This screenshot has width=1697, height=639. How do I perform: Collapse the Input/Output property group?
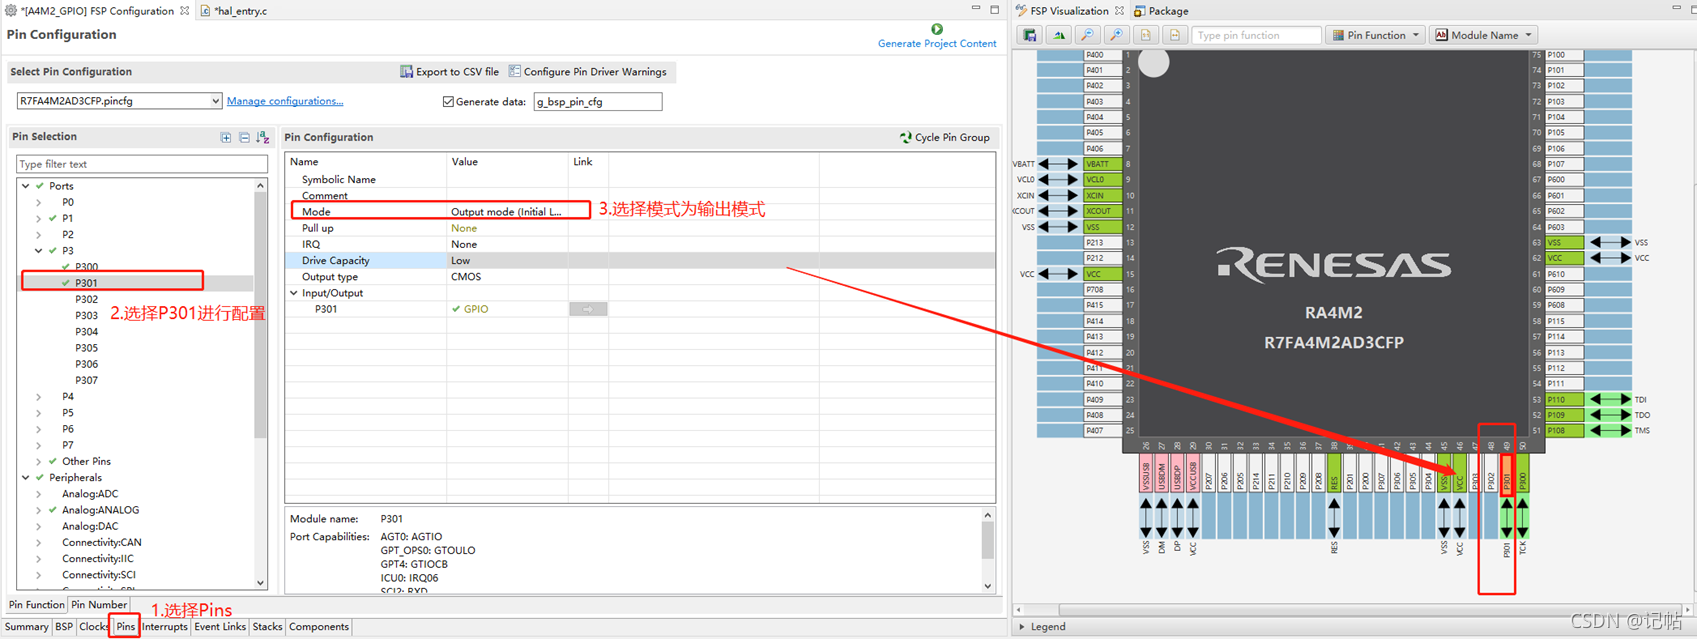pos(294,293)
